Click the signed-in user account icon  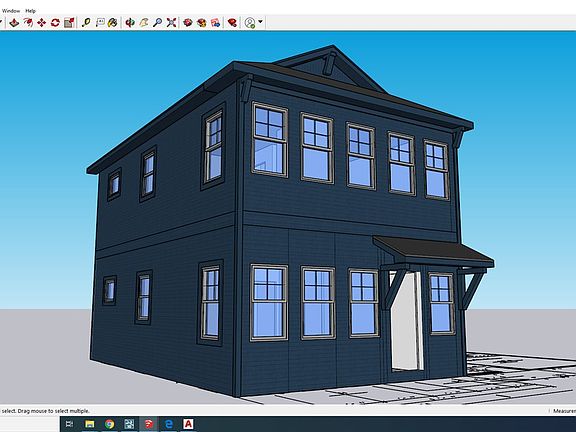coord(250,23)
